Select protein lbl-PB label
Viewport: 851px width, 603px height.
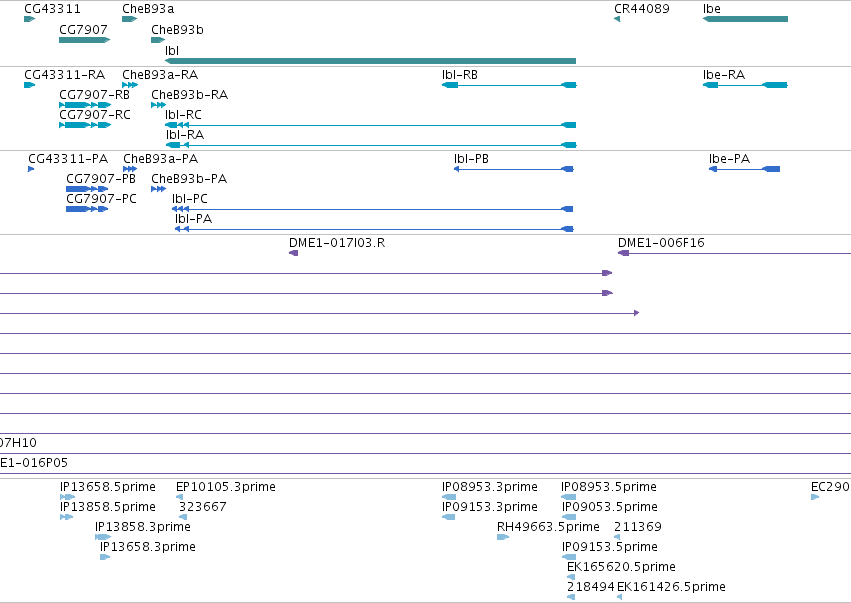tap(471, 159)
